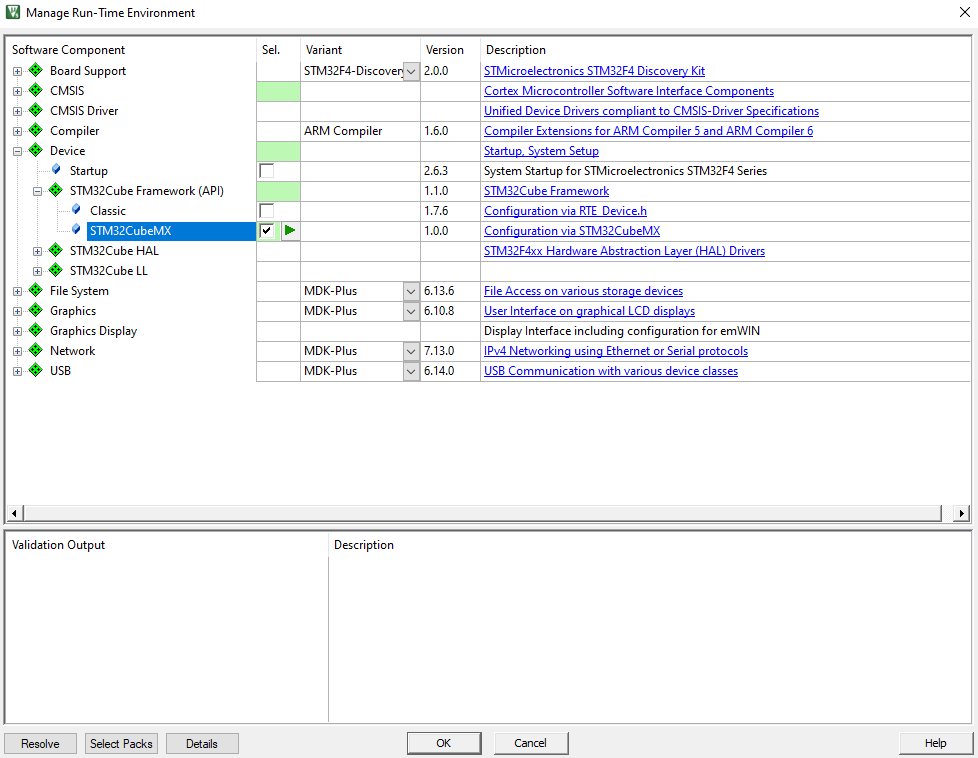This screenshot has width=978, height=758.
Task: Expand the CMSIS Driver tree node
Action: (17, 111)
